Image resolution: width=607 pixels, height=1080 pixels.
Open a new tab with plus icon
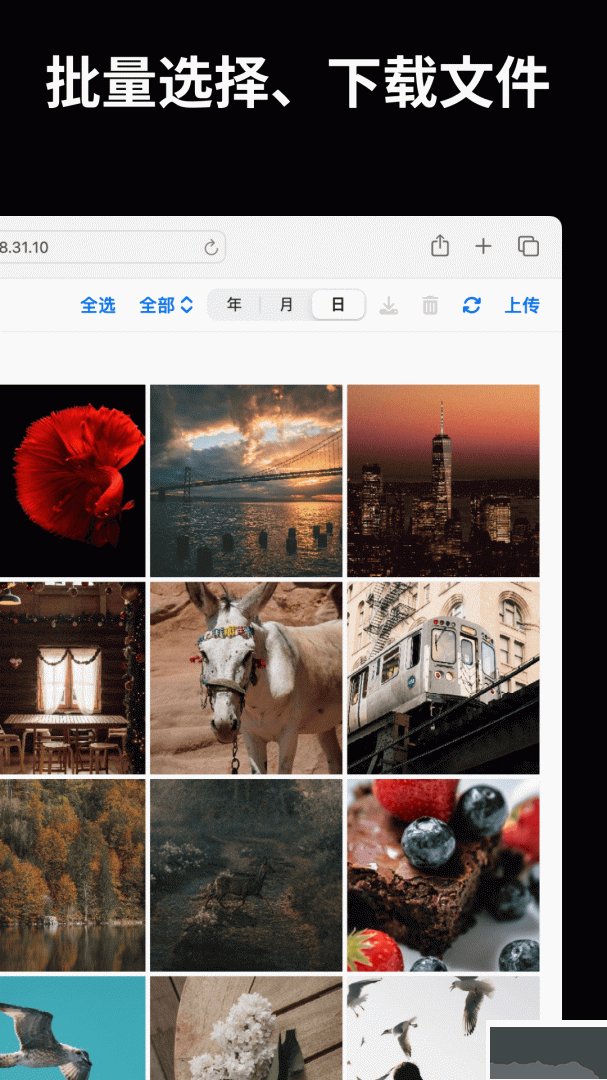tap(484, 247)
